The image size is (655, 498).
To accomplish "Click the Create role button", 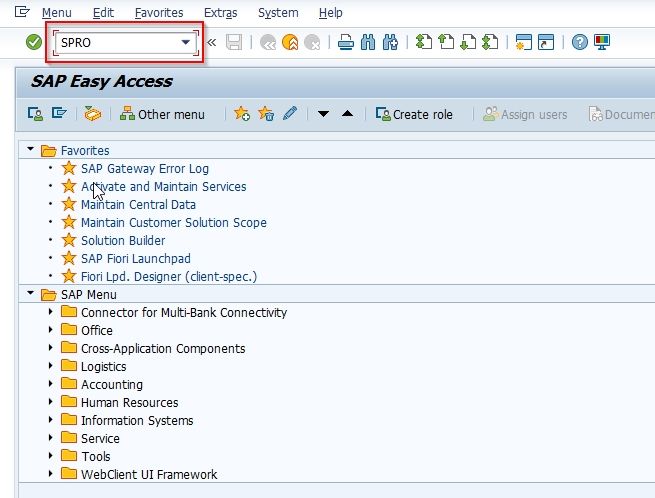I will pyautogui.click(x=414, y=114).
